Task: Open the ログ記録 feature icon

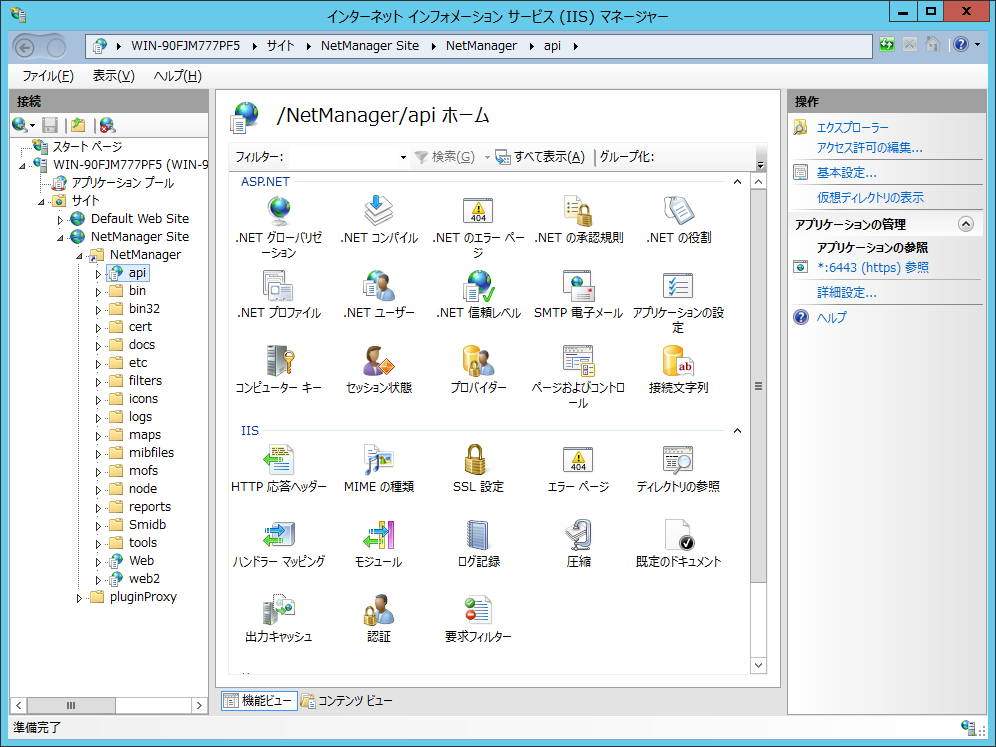Action: pos(478,537)
